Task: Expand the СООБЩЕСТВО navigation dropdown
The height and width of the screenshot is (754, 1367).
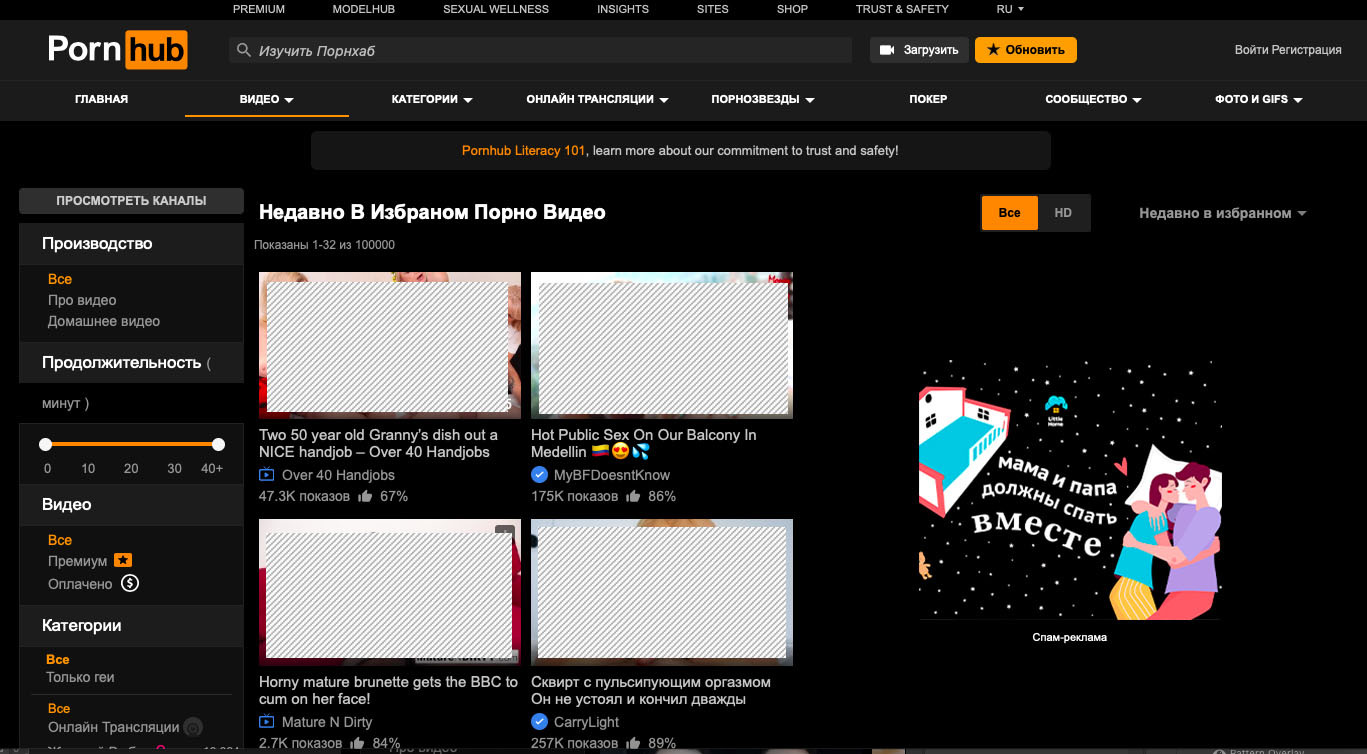Action: click(1094, 99)
